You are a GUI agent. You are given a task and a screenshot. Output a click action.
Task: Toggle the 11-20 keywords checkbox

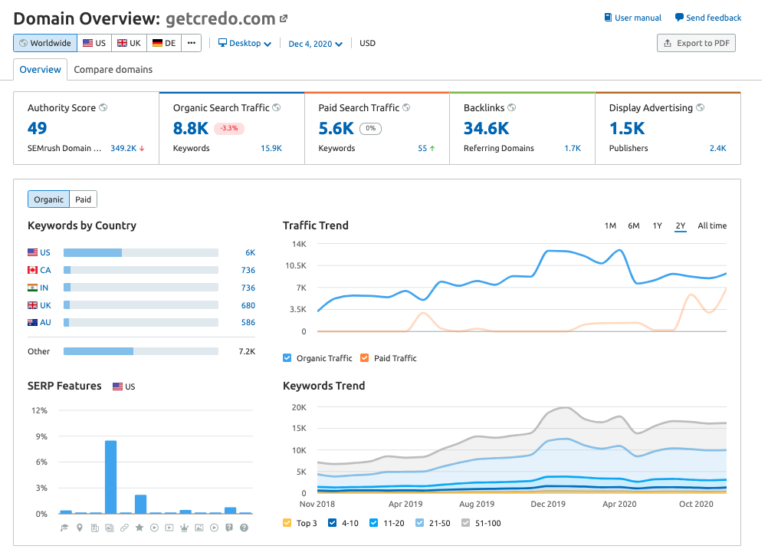(374, 523)
